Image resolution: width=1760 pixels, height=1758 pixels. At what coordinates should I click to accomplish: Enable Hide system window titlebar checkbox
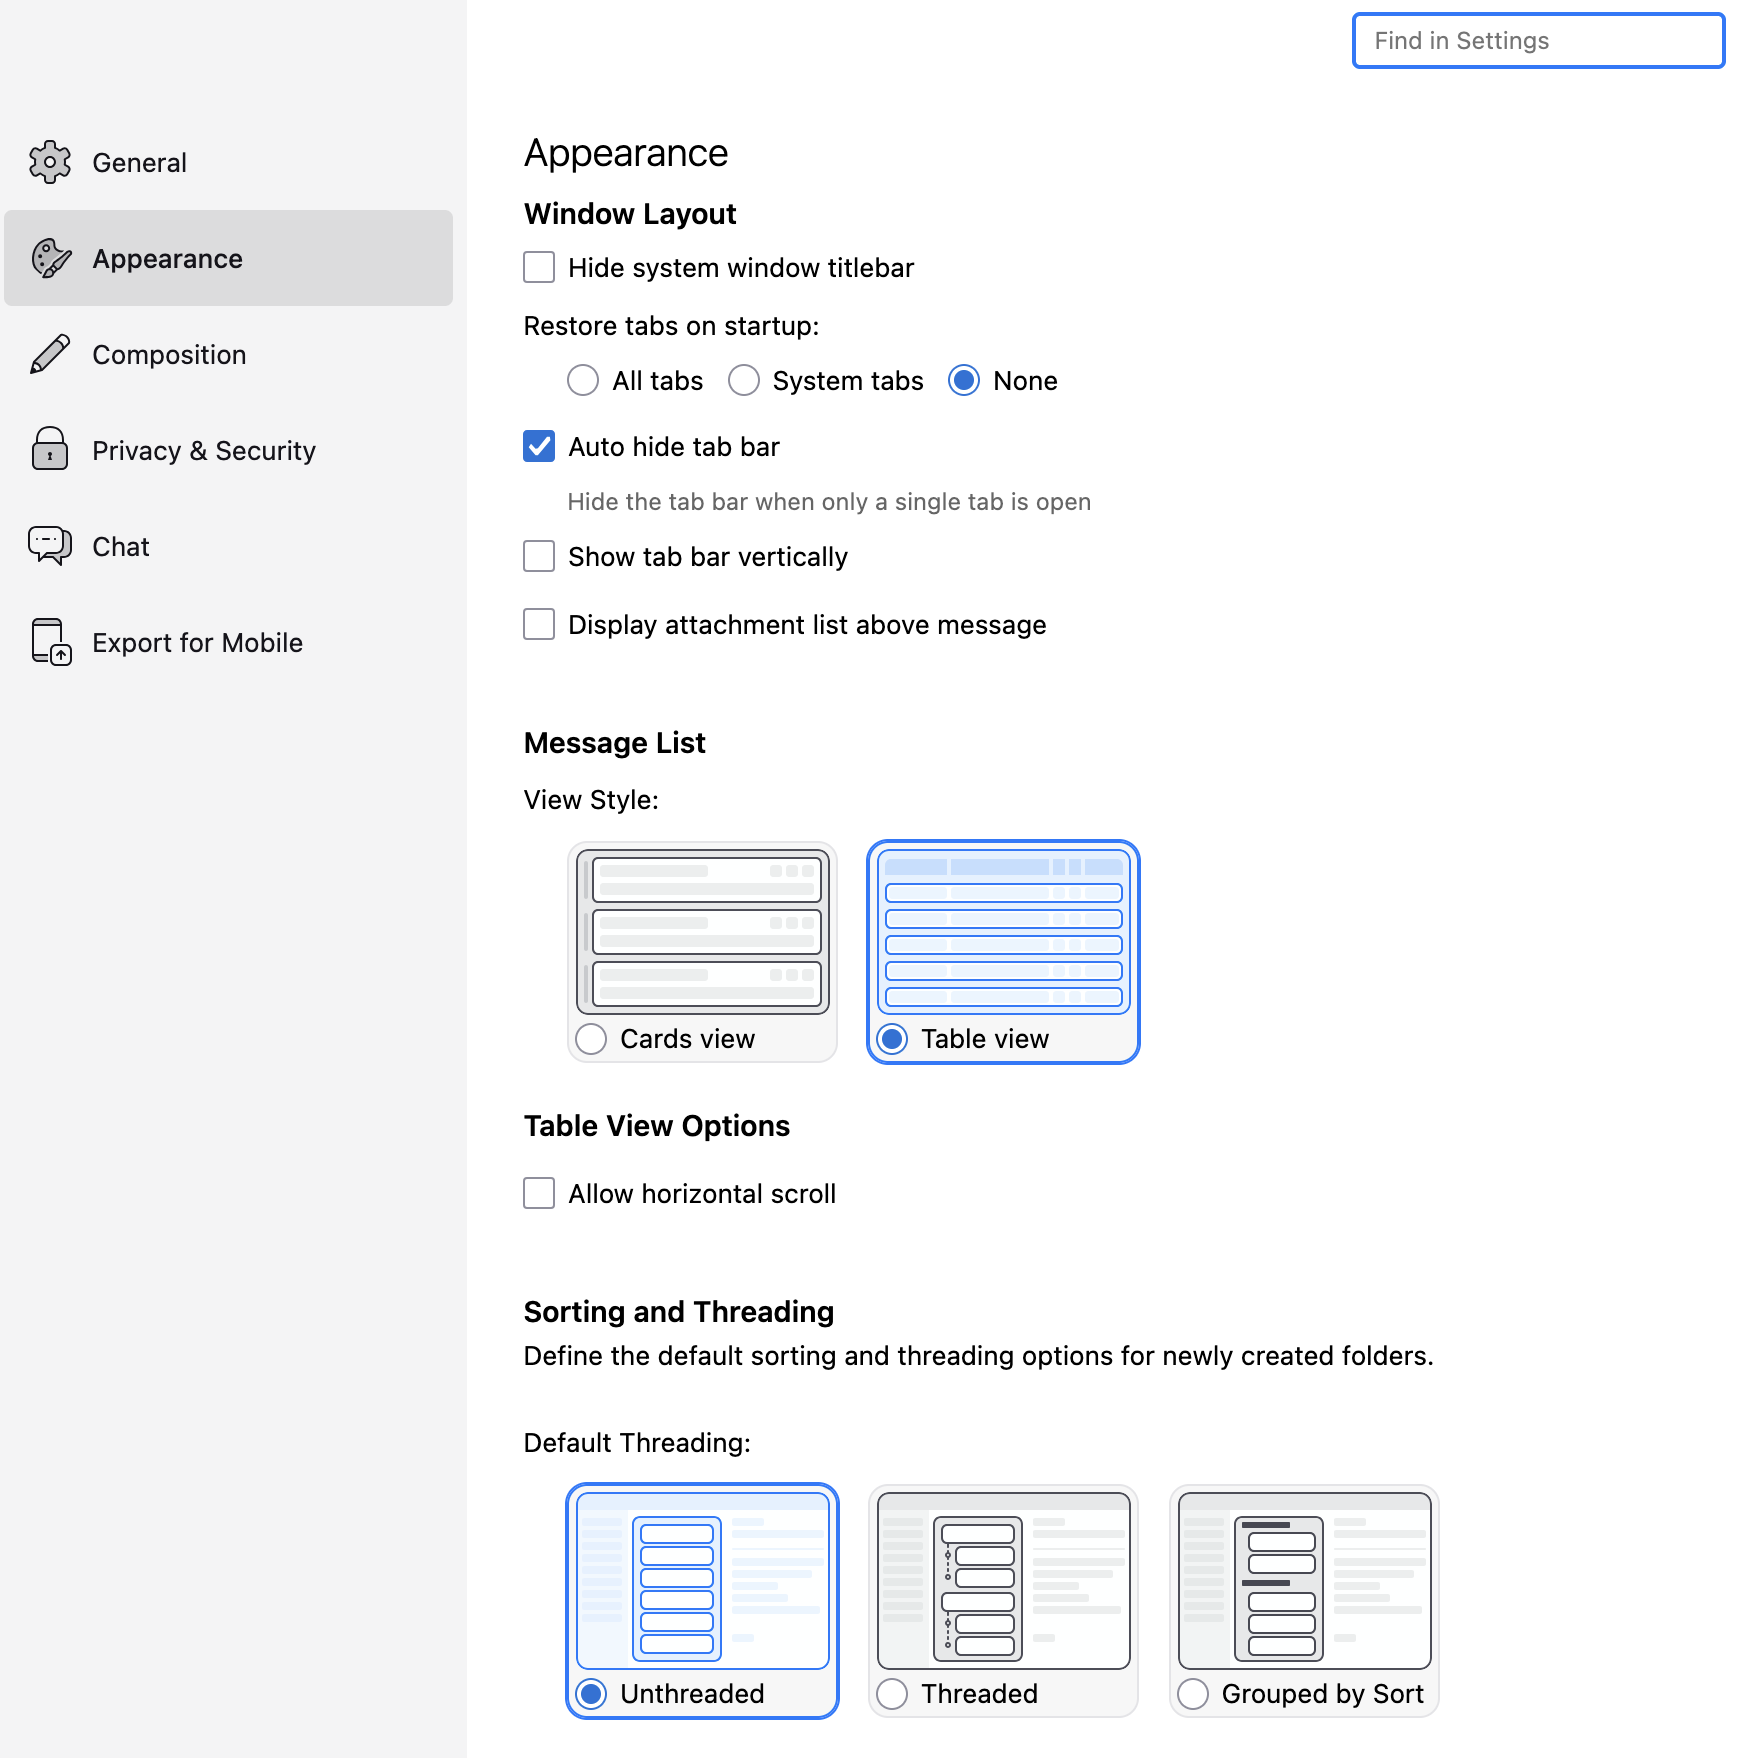click(539, 267)
